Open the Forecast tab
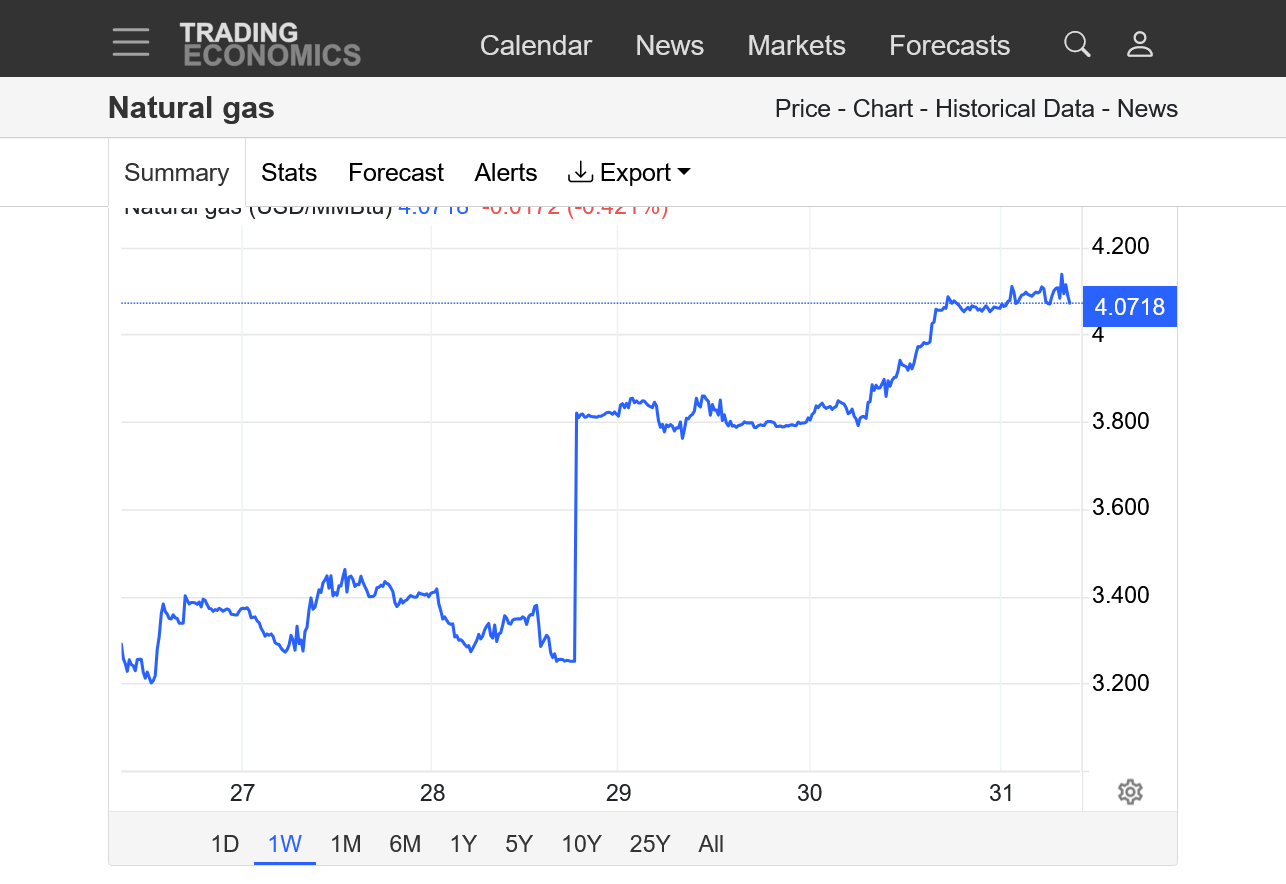The height and width of the screenshot is (884, 1286). point(395,173)
